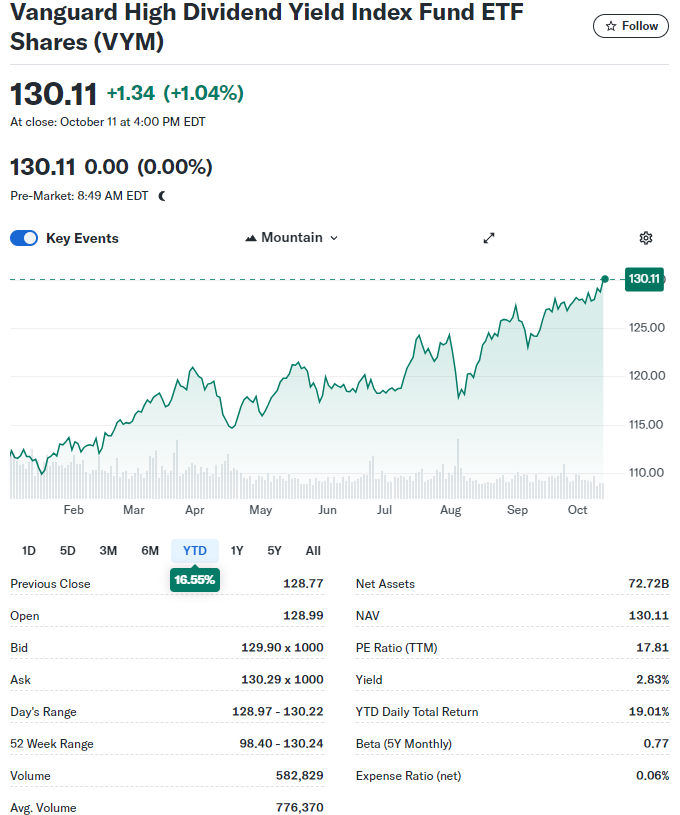The height and width of the screenshot is (815, 680).
Task: Click the 16.55% YTD return badge
Action: point(195,580)
